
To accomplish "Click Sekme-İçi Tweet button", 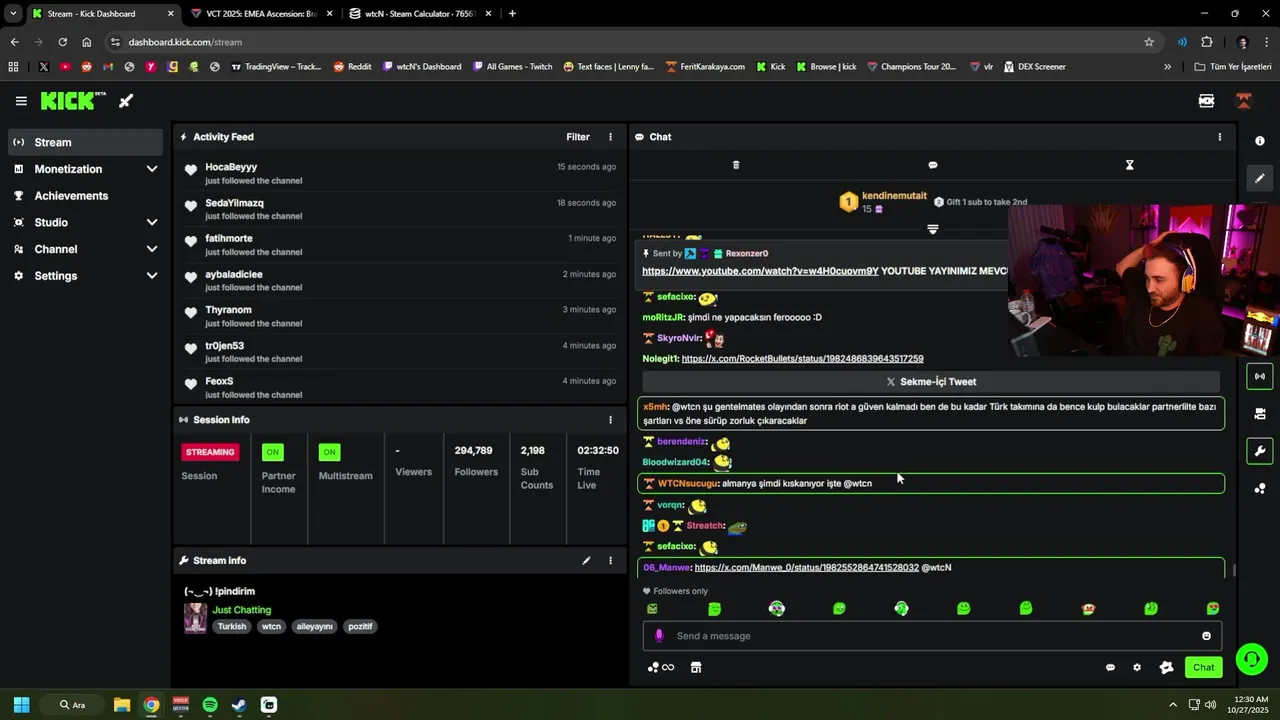I will [931, 382].
